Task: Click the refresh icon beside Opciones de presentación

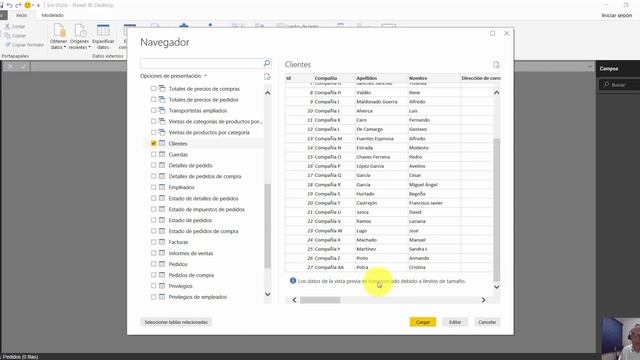Action: pos(267,76)
